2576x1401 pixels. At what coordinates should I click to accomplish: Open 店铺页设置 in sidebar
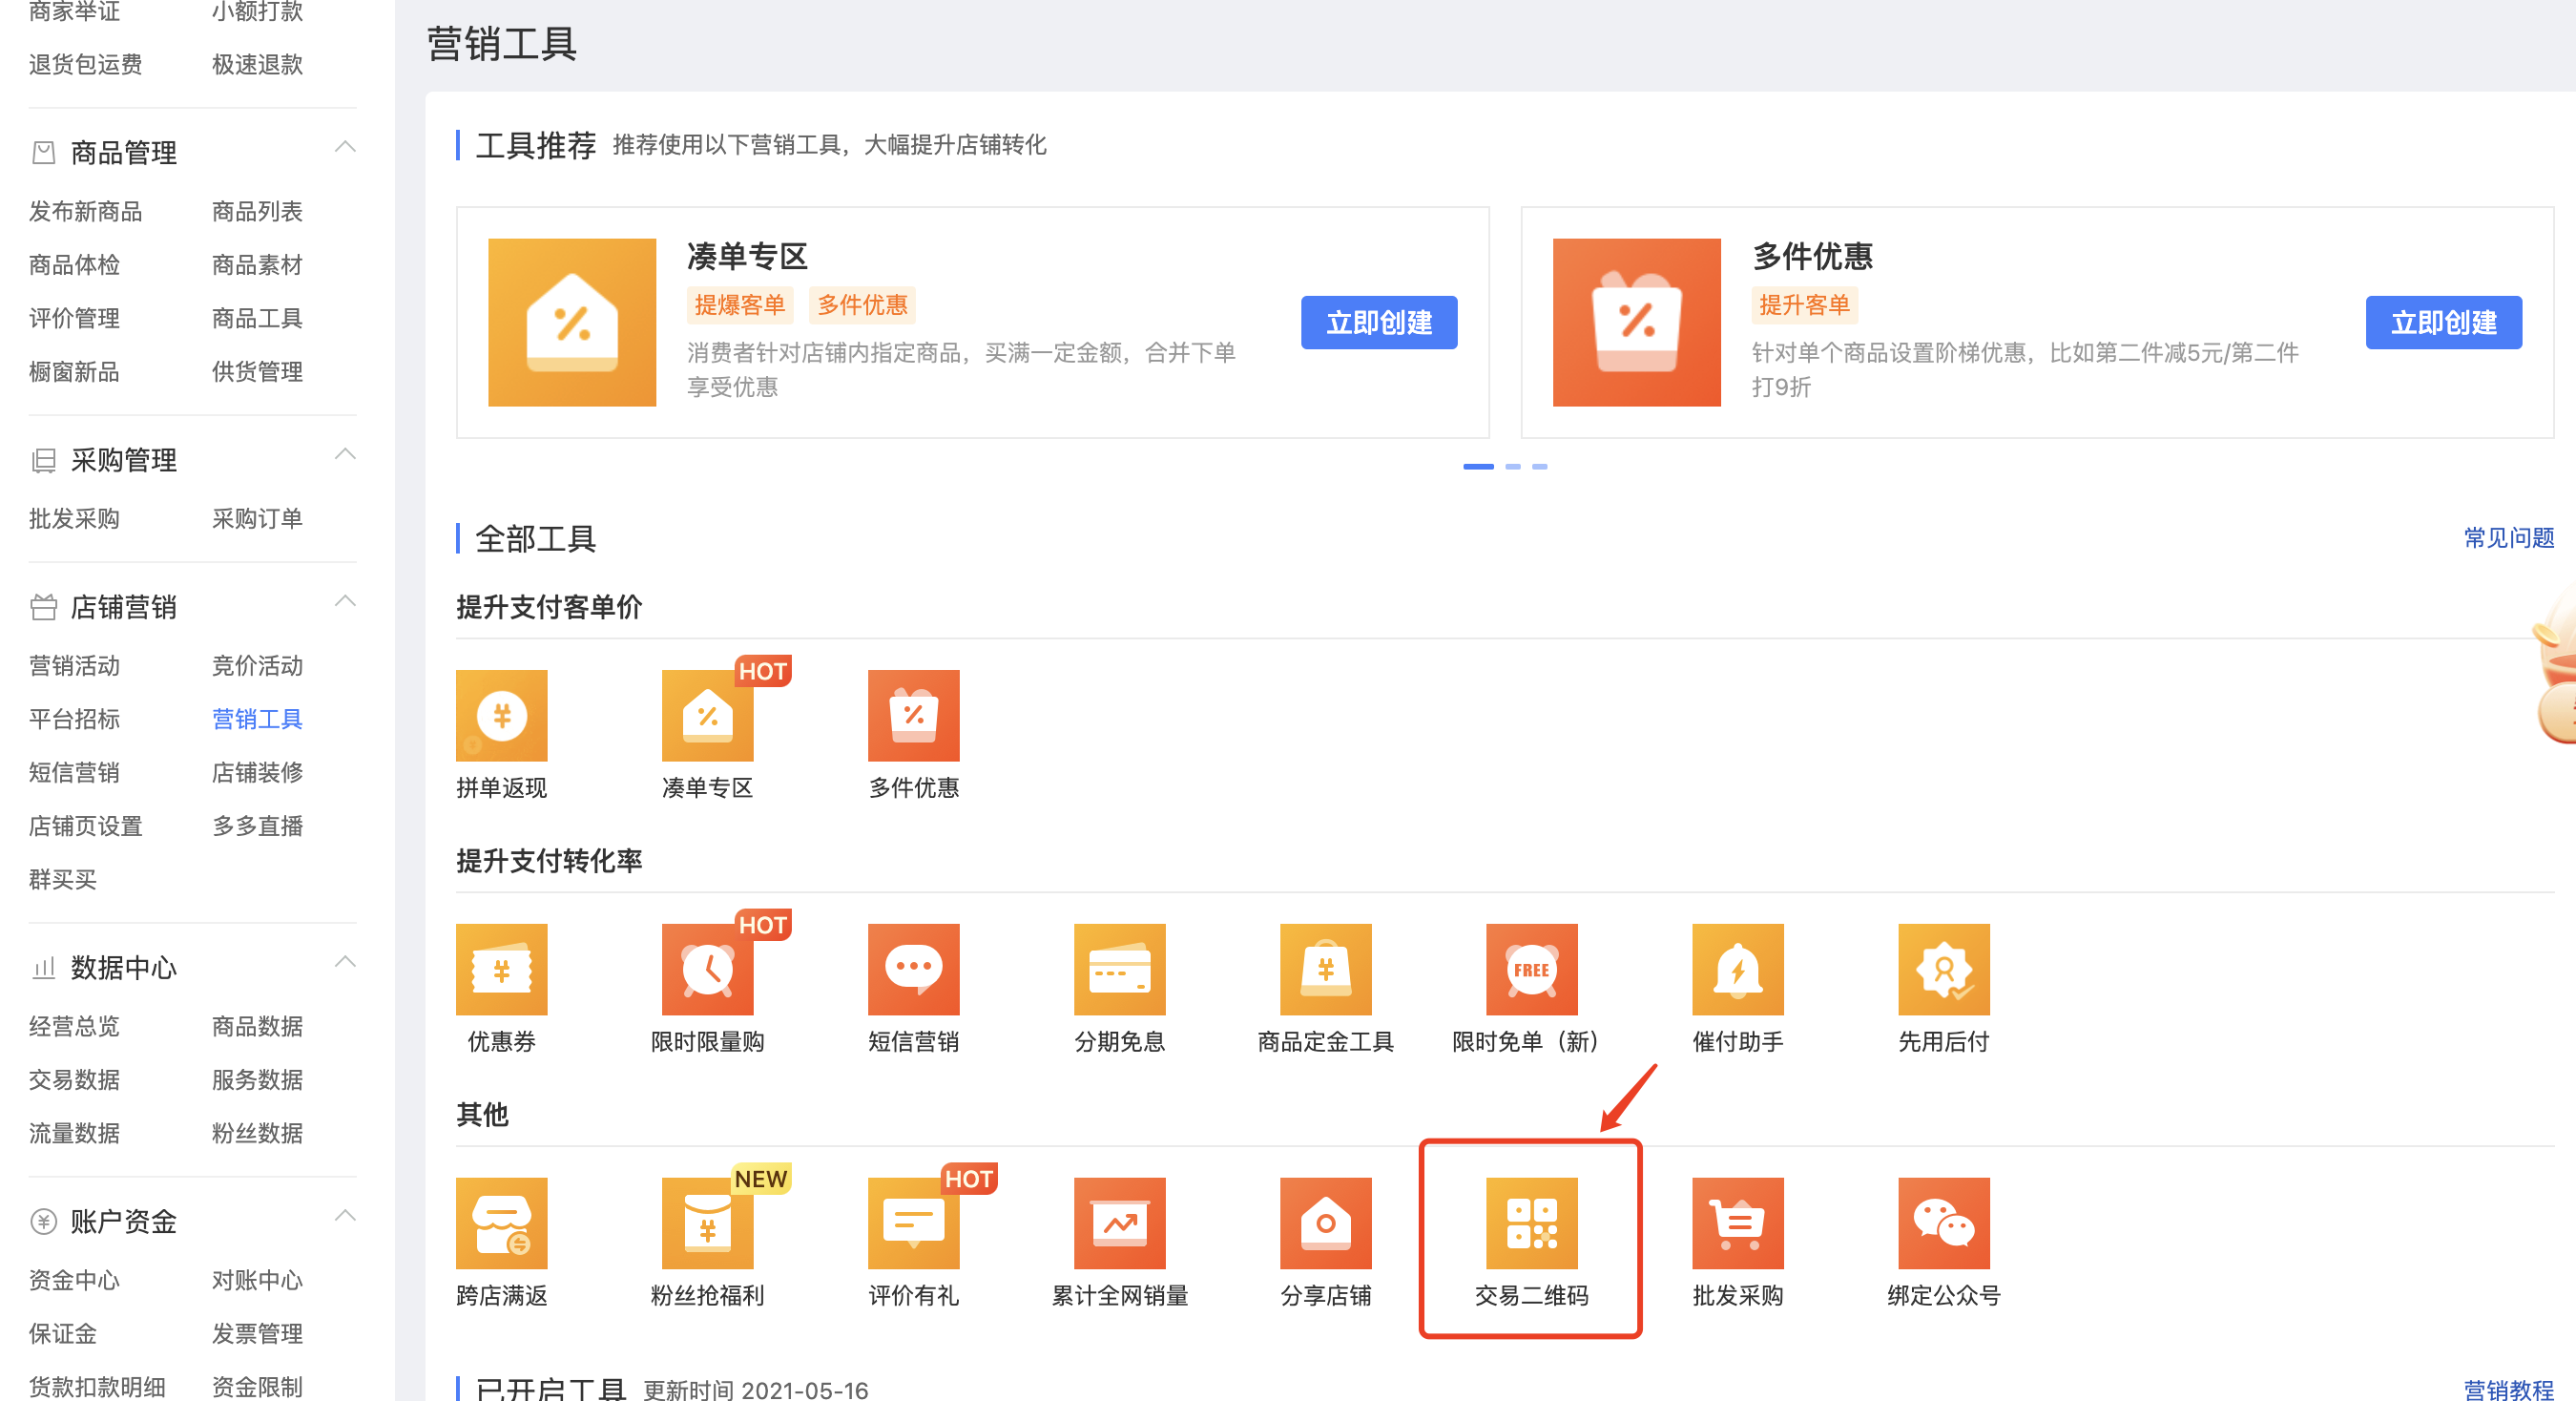tap(85, 826)
